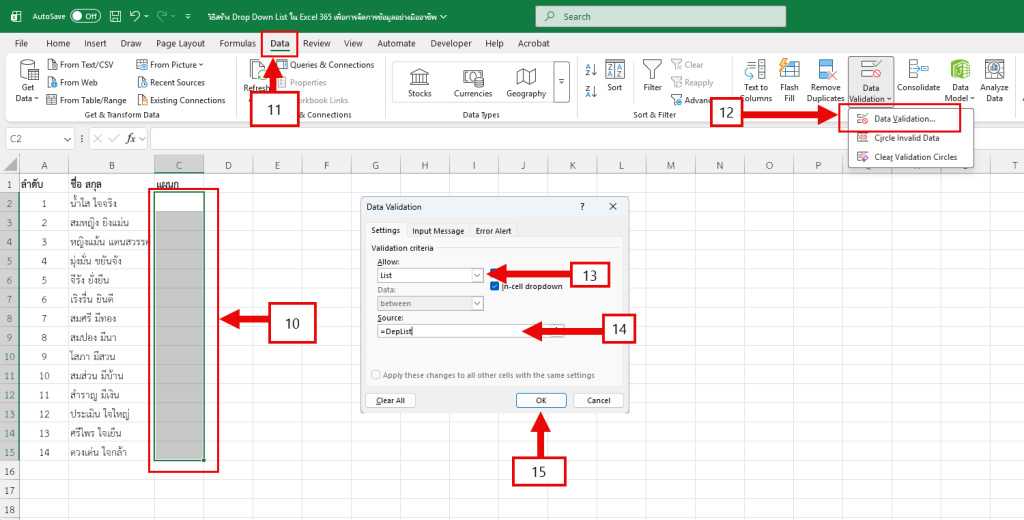
Task: Click From Table/Range icon
Action: click(54, 100)
